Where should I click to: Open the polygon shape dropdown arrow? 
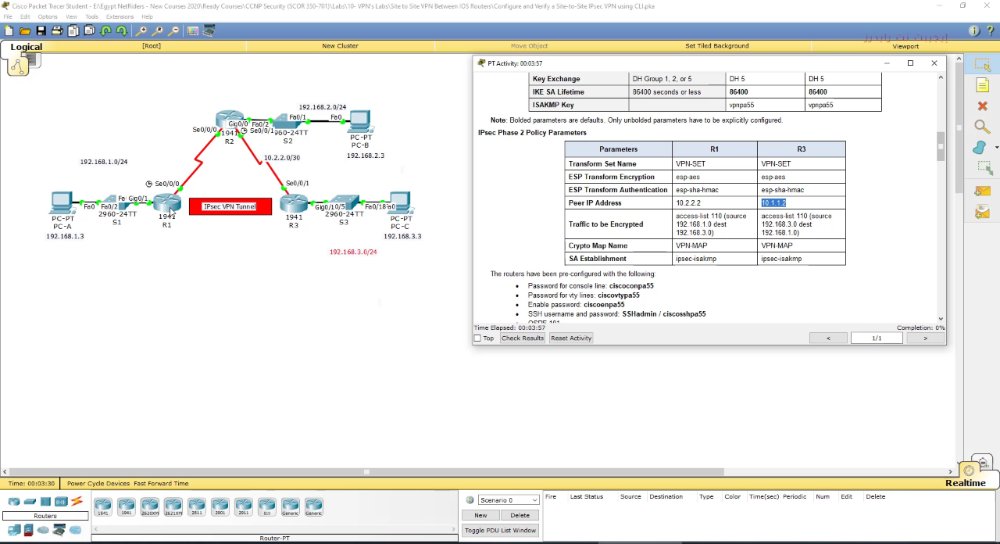[x=996, y=147]
